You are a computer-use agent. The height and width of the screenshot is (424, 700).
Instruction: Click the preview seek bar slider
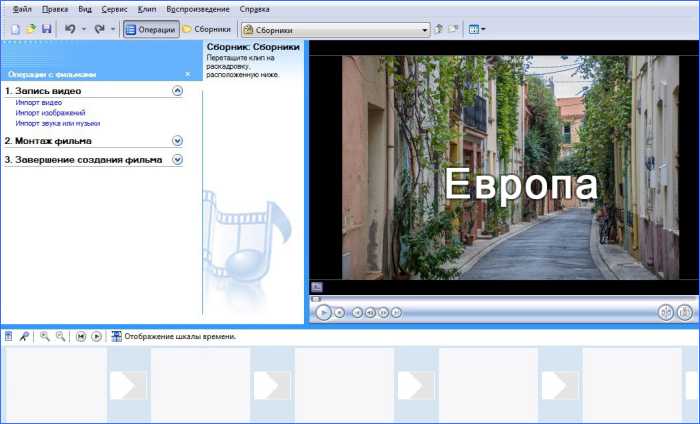pos(316,298)
